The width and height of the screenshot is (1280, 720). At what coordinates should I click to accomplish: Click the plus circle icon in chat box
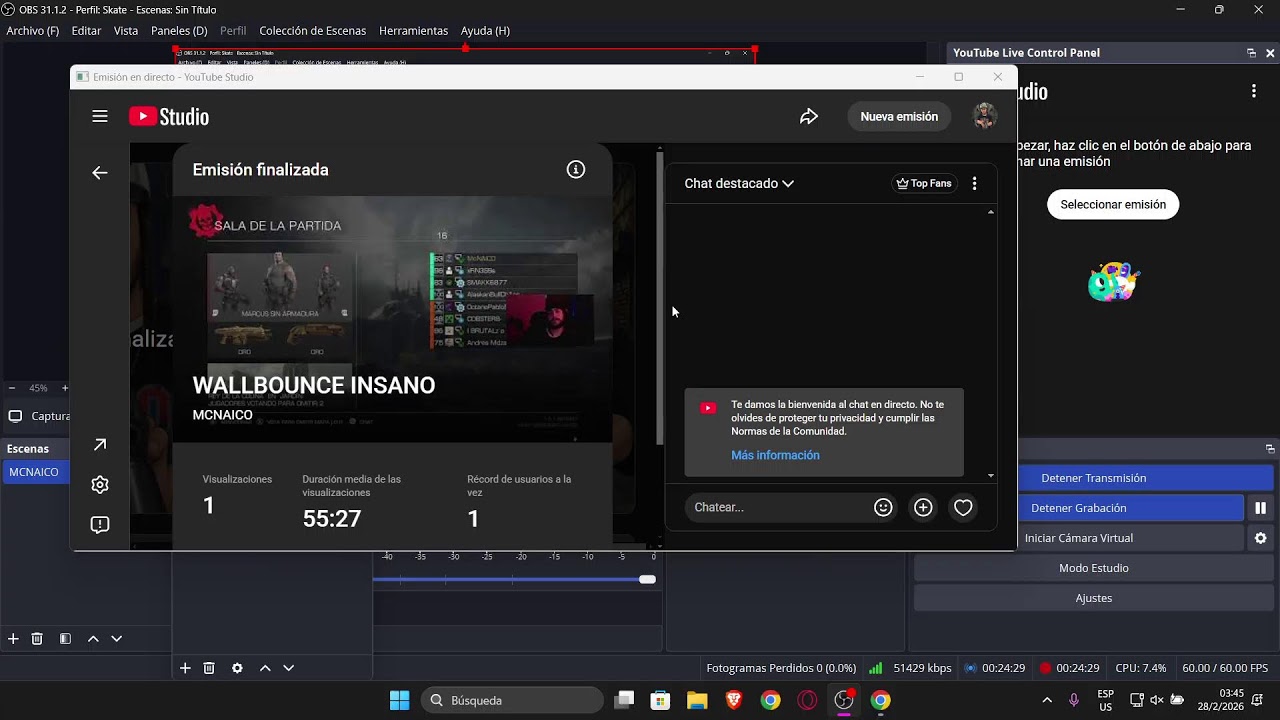(923, 507)
